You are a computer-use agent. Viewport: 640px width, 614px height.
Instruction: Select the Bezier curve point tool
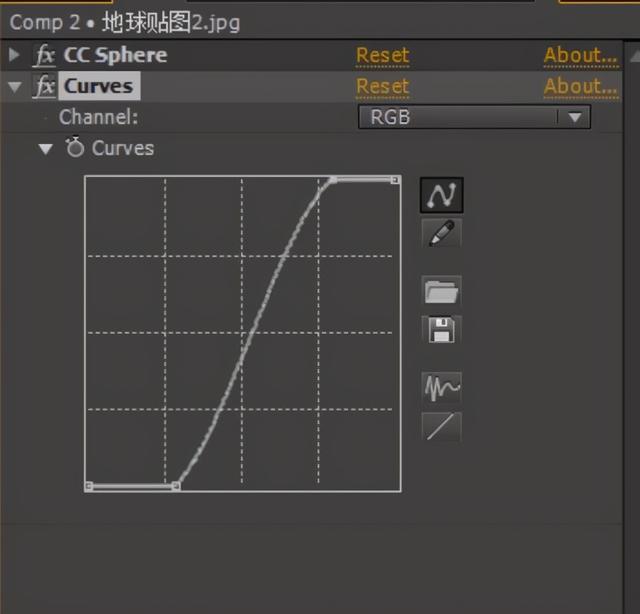pyautogui.click(x=442, y=195)
